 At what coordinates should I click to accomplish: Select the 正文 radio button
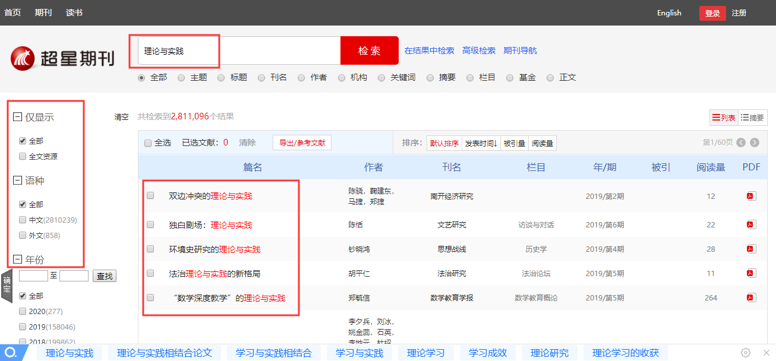(549, 78)
